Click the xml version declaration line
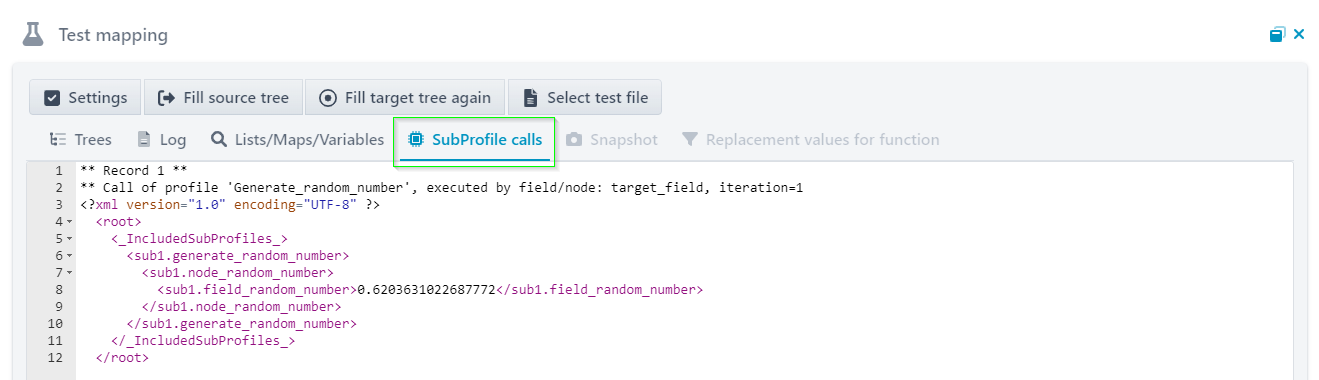Screen dimensions: 1319x380 click(x=231, y=204)
